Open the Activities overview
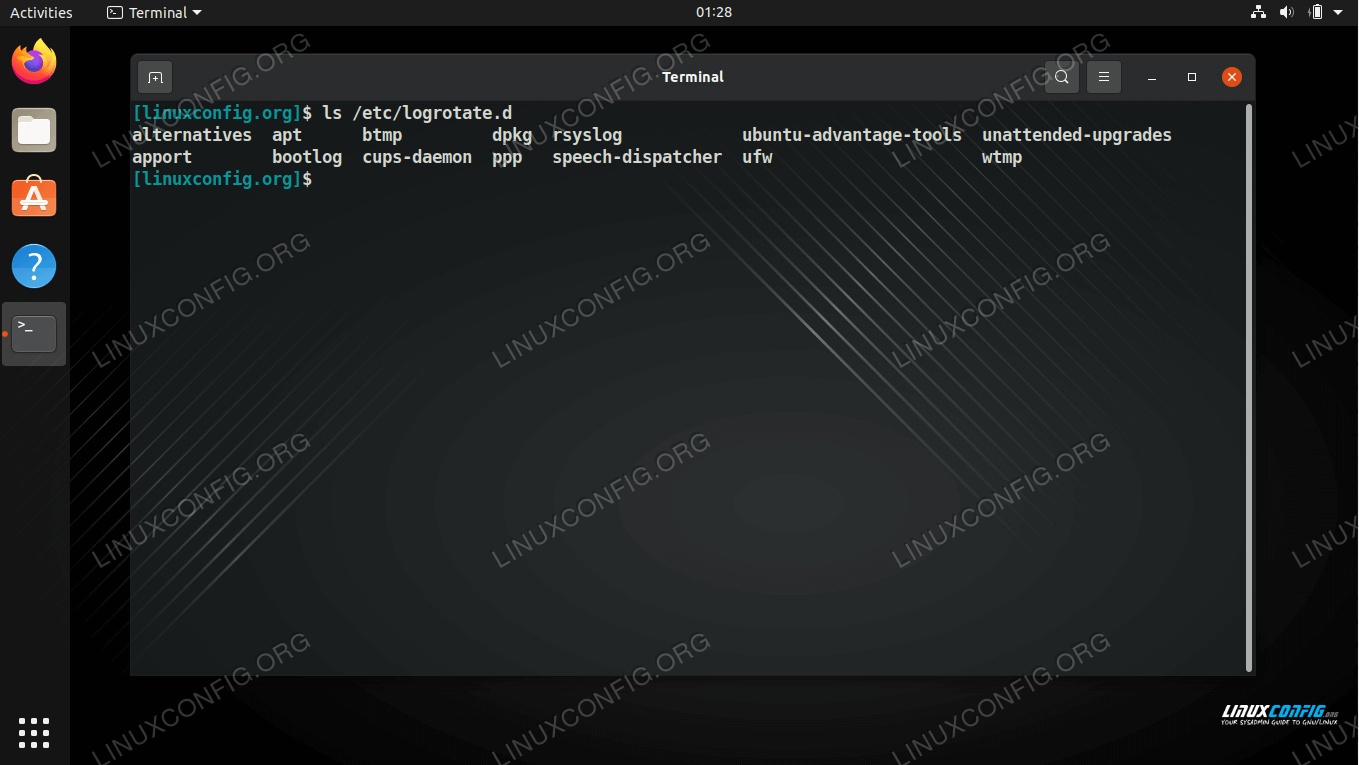Image resolution: width=1359 pixels, height=765 pixels. coord(41,12)
